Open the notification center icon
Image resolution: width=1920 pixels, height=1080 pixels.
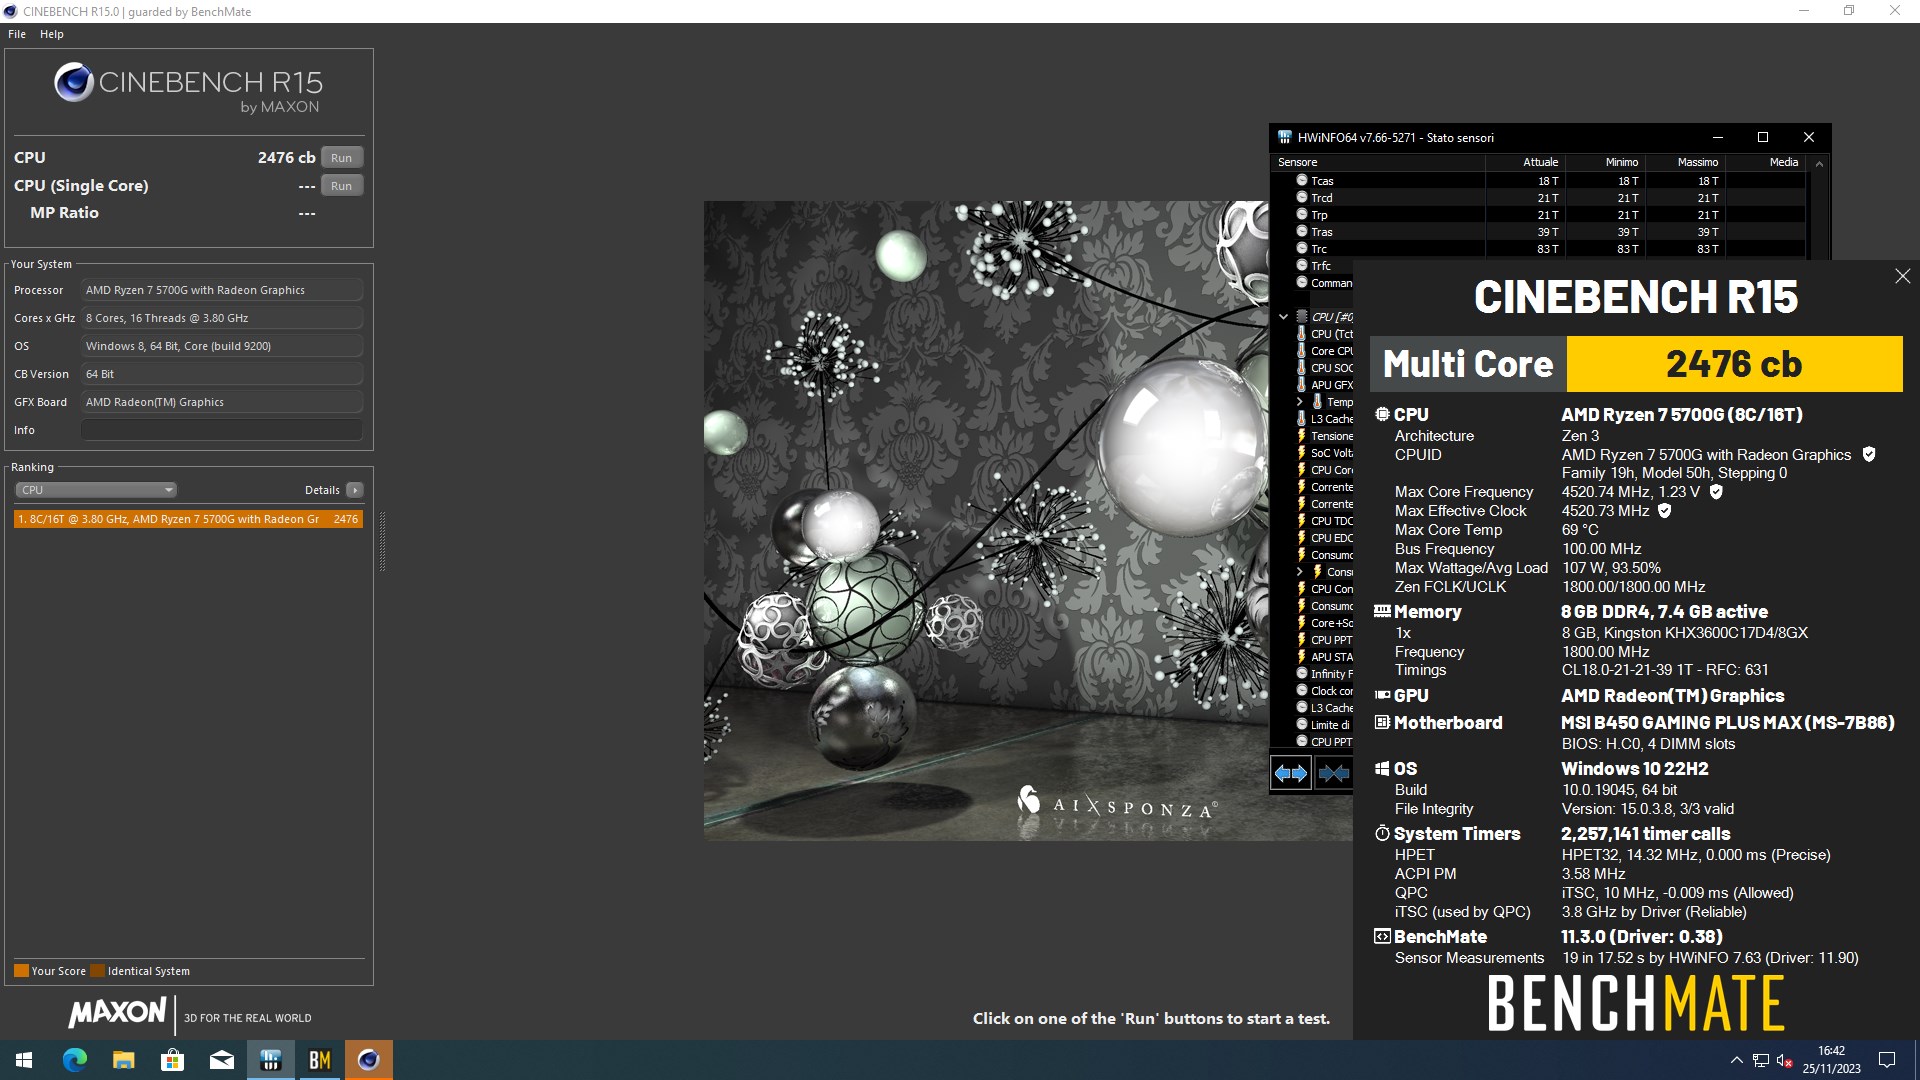pyautogui.click(x=1887, y=1060)
